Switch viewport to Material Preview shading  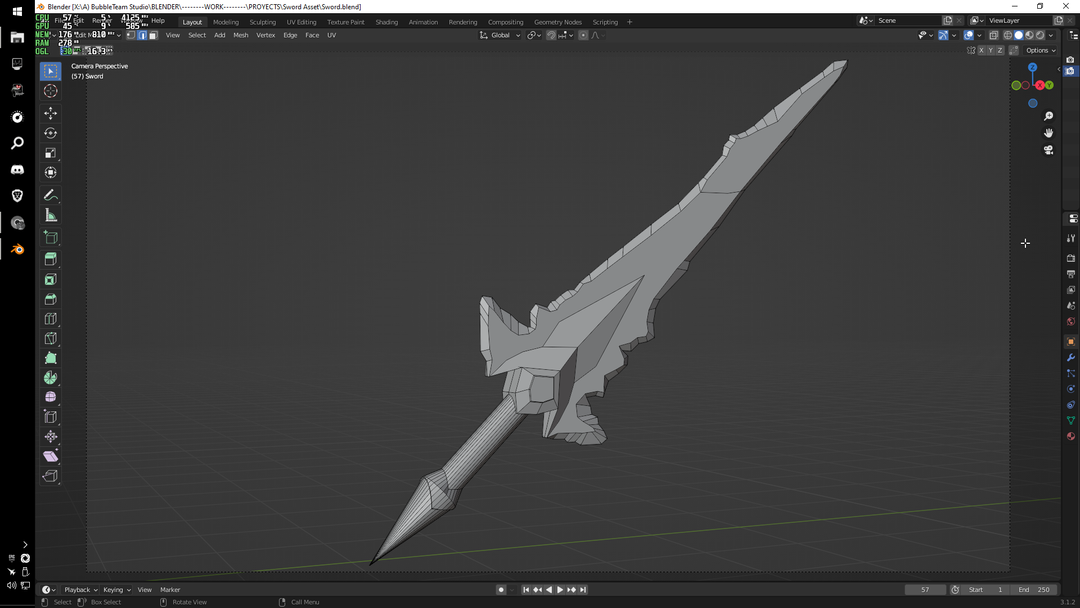coord(1029,34)
